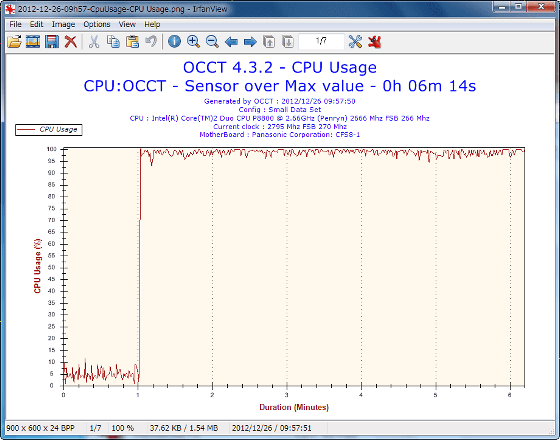Open the File menu
Screen dimensions: 560x440
15,24
